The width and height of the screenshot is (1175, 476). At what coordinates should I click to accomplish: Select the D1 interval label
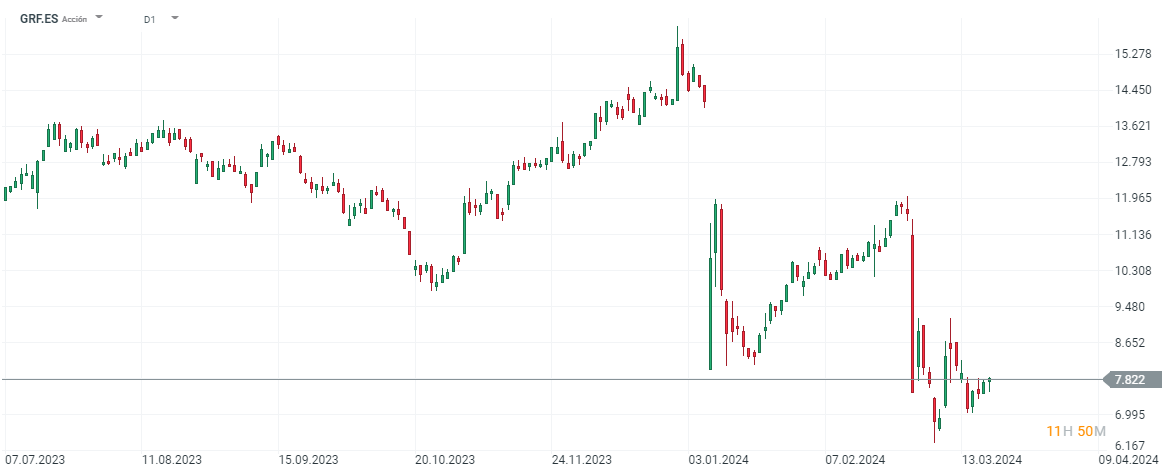click(149, 19)
